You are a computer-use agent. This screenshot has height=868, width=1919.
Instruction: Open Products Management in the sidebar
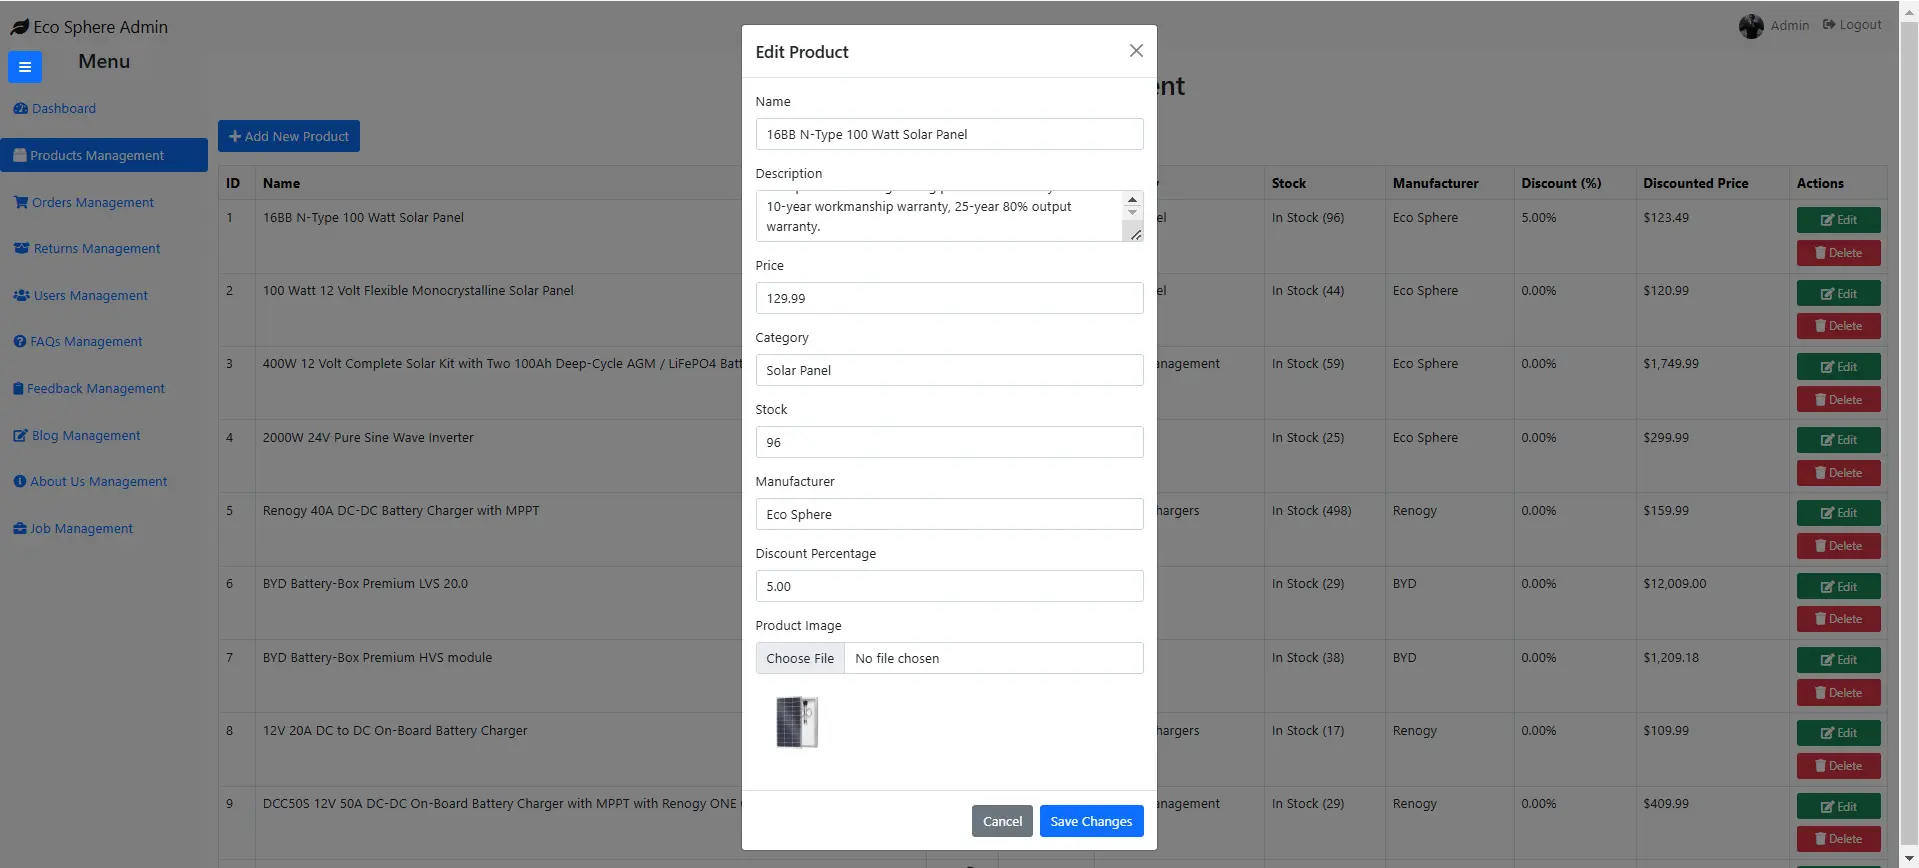tap(104, 155)
